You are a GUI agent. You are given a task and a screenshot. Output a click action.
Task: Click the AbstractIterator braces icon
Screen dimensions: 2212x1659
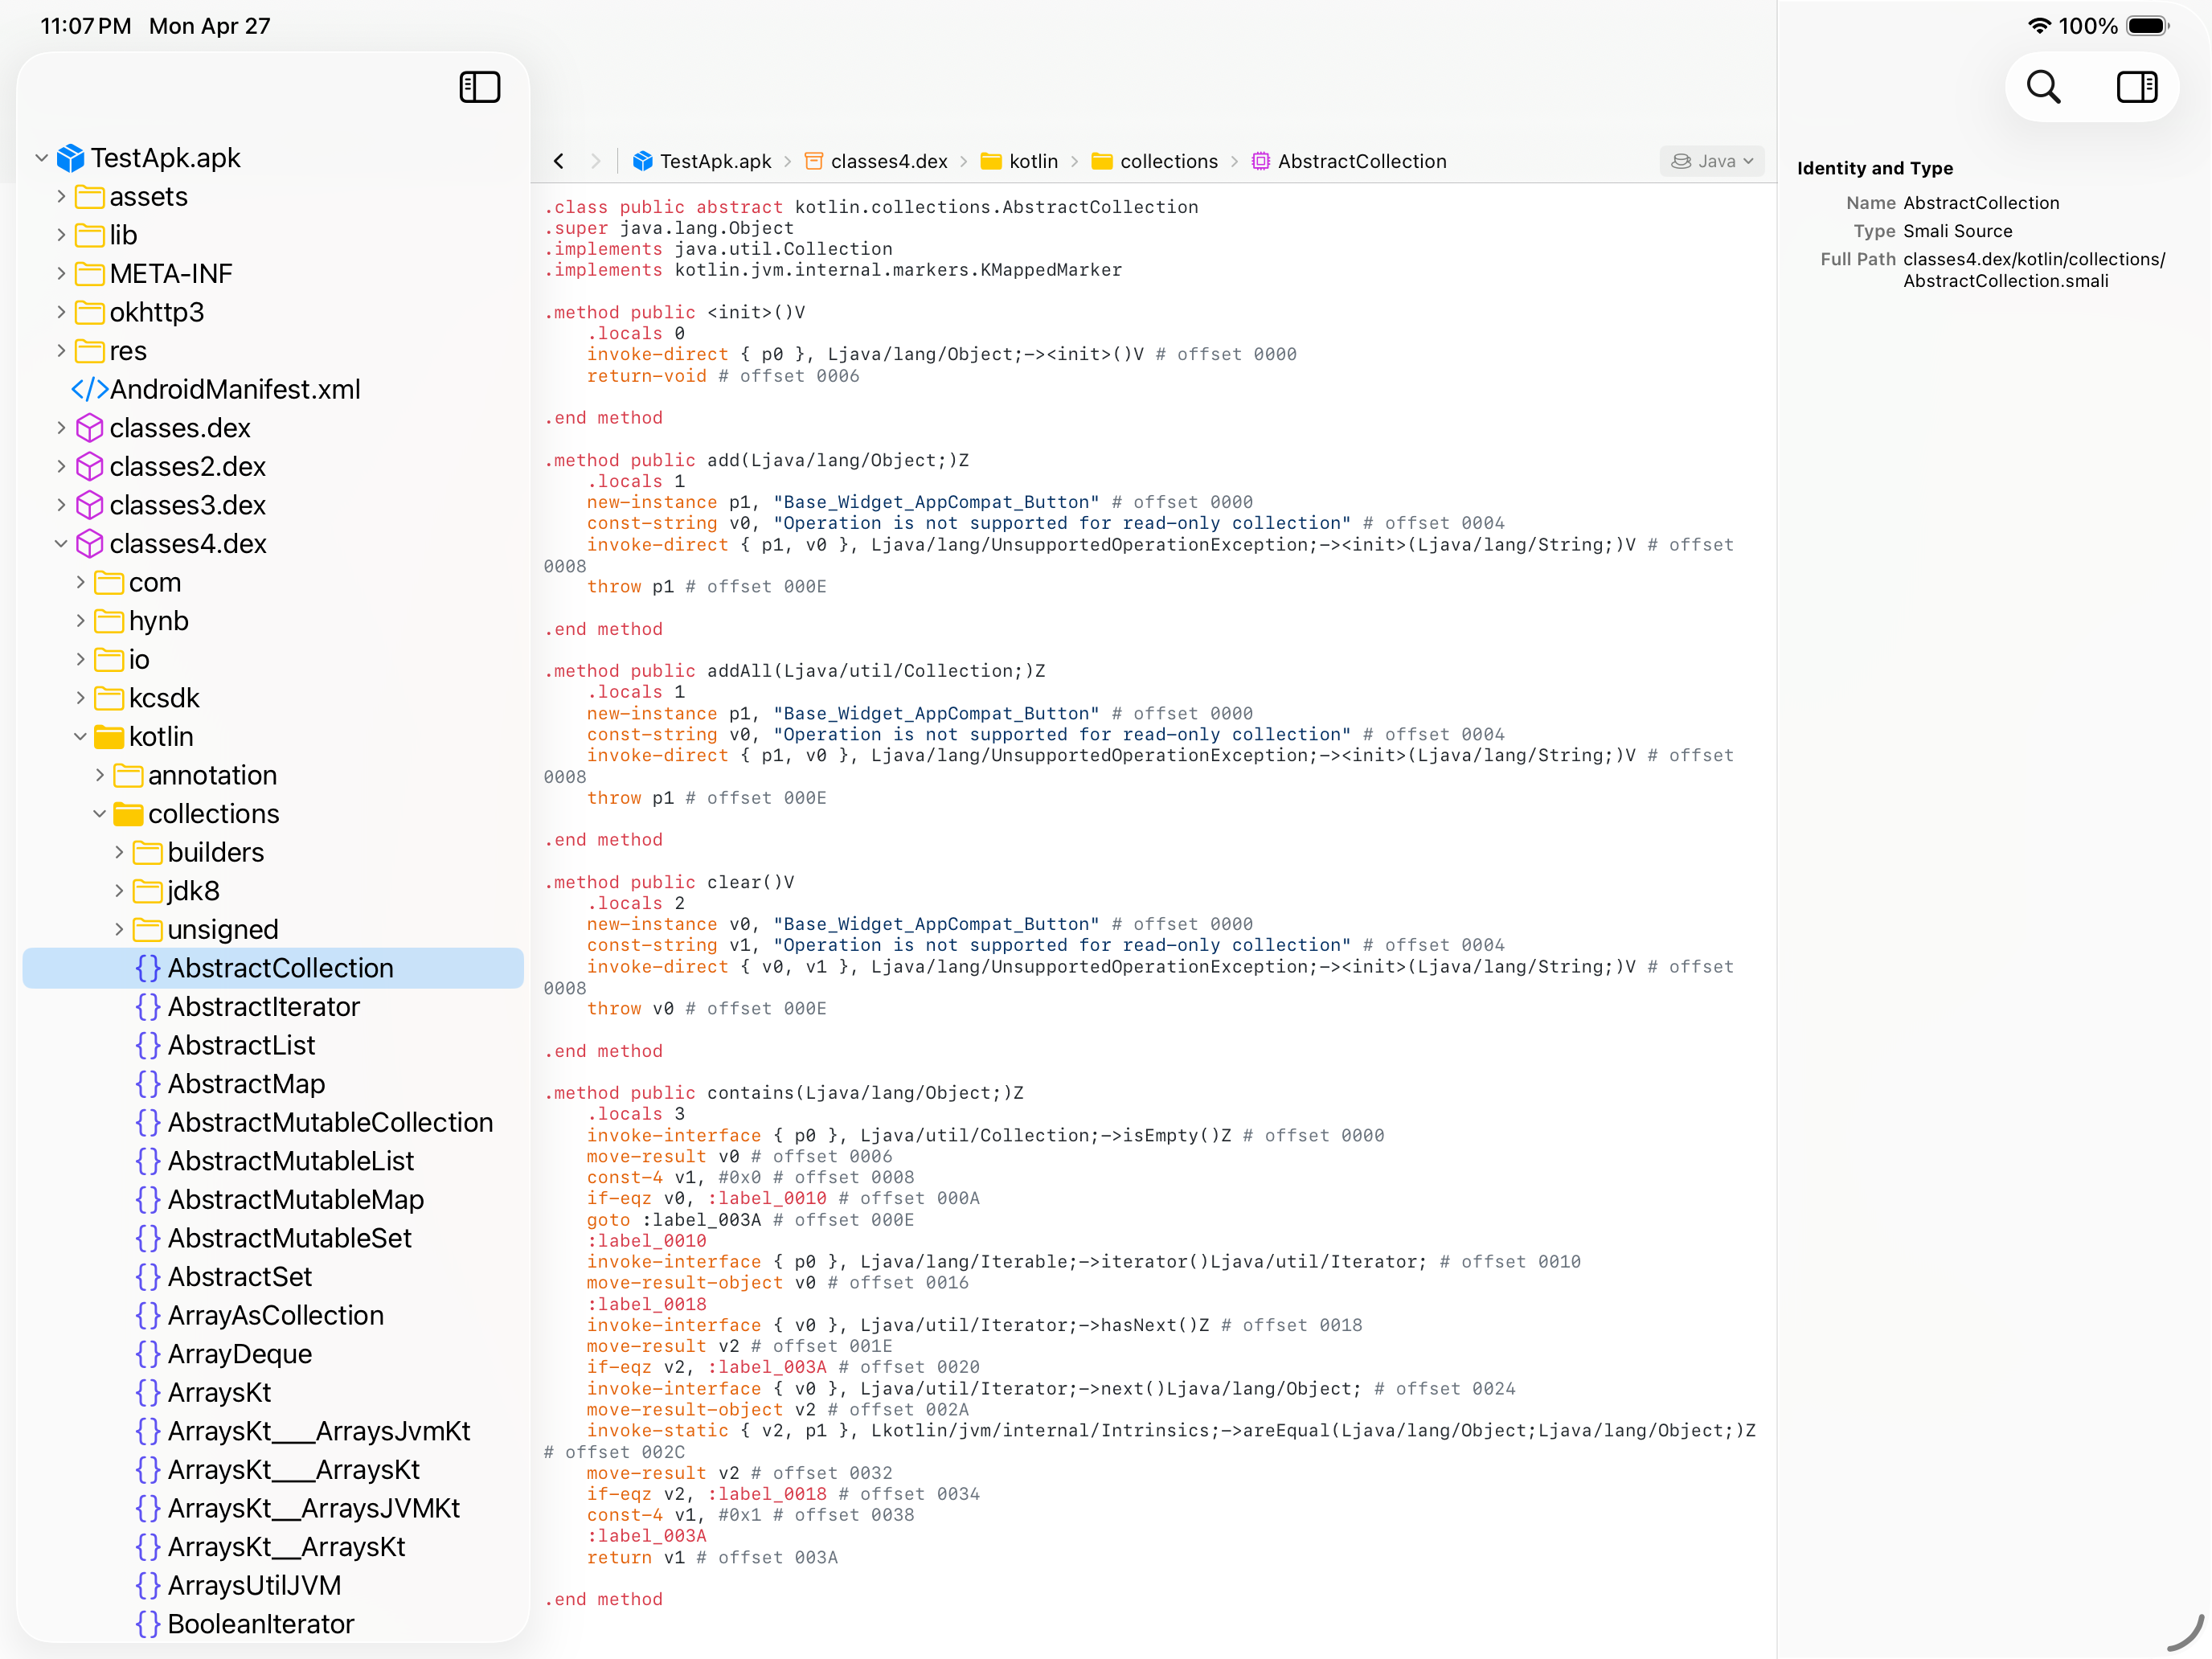(x=148, y=1007)
